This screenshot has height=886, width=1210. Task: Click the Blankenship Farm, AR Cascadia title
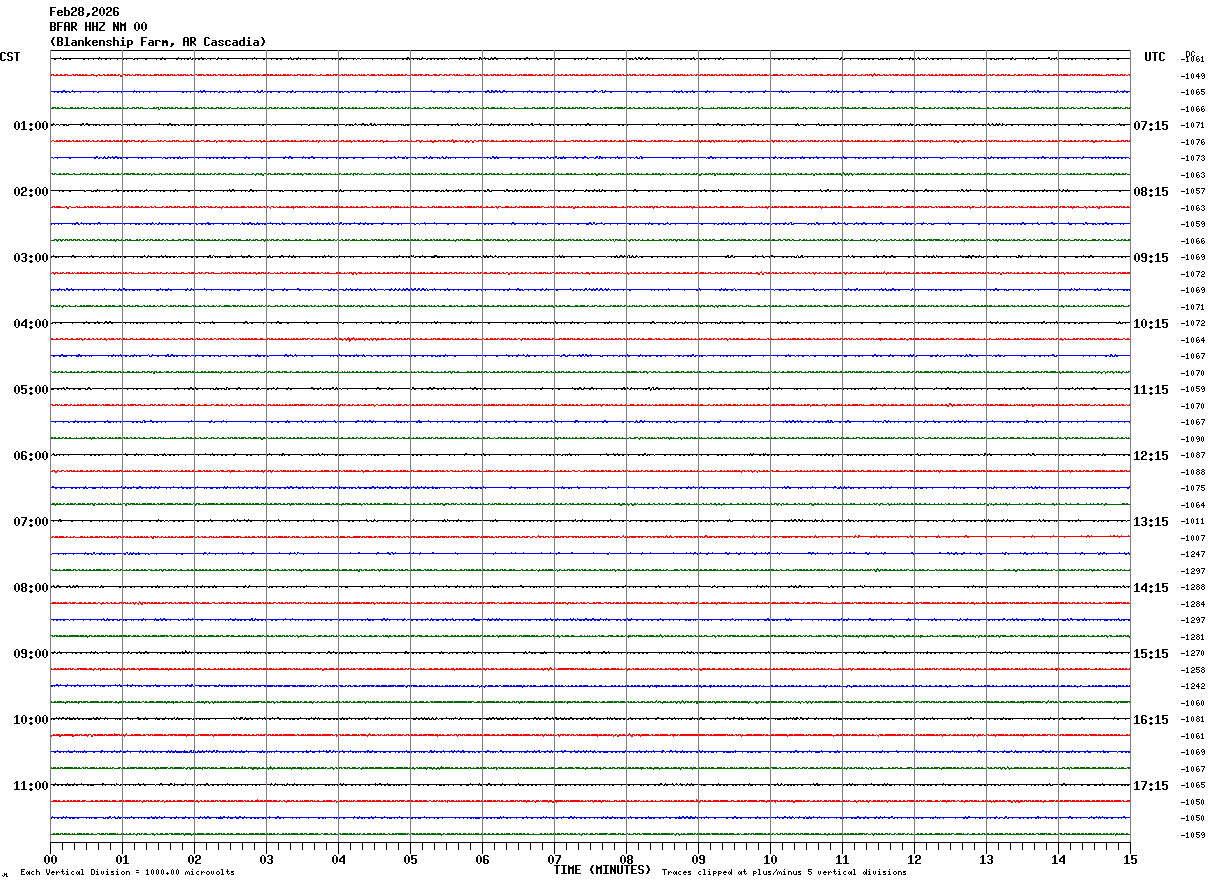[x=158, y=42]
